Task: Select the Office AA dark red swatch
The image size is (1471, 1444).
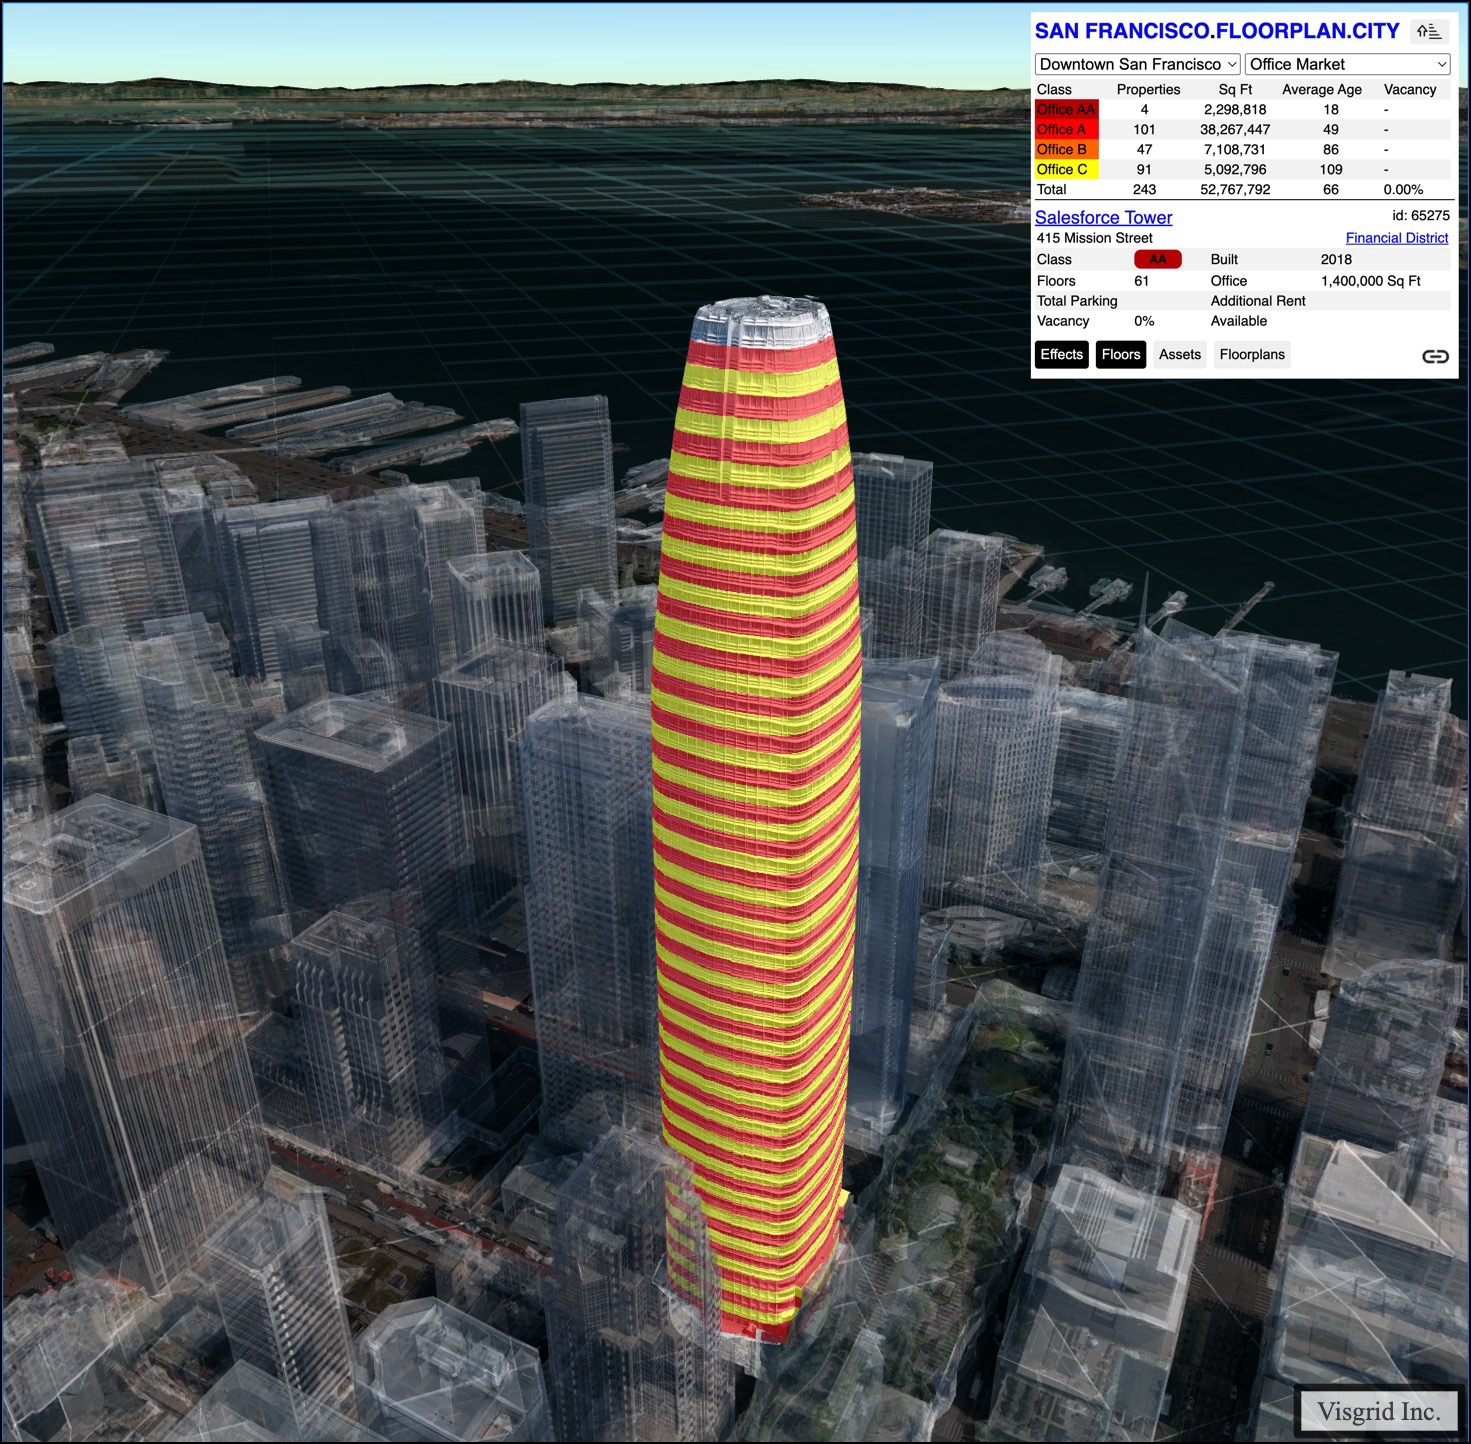Action: point(1066,110)
